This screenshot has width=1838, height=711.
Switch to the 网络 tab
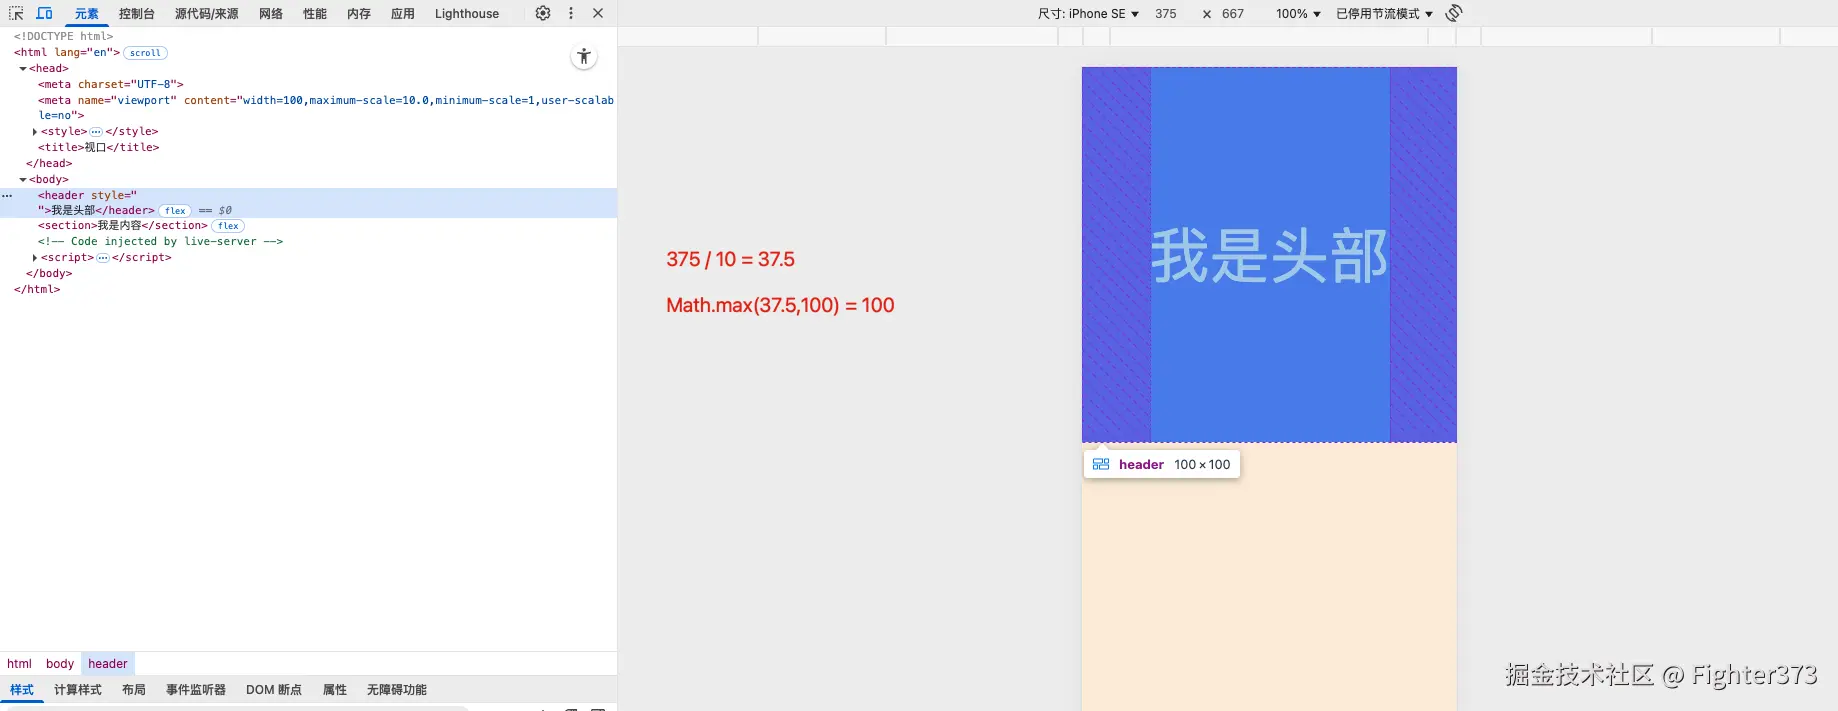pyautogui.click(x=271, y=14)
